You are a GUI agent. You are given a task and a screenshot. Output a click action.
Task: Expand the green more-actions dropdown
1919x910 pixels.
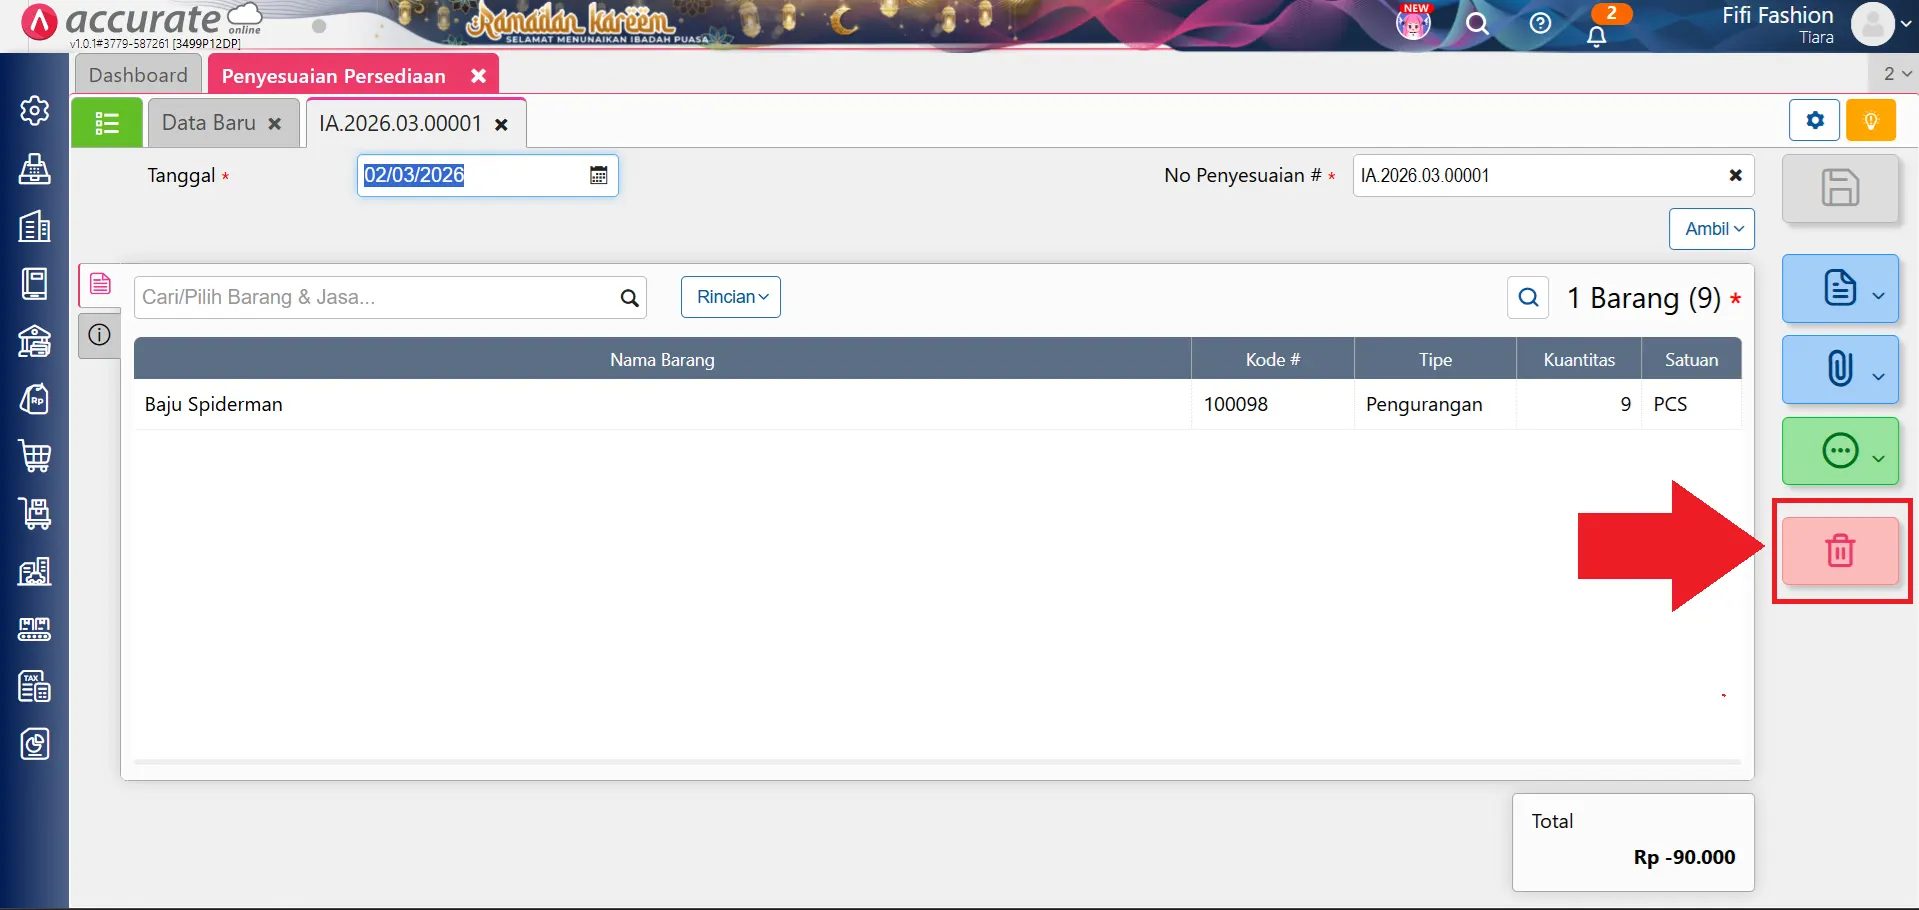[x=1840, y=451]
